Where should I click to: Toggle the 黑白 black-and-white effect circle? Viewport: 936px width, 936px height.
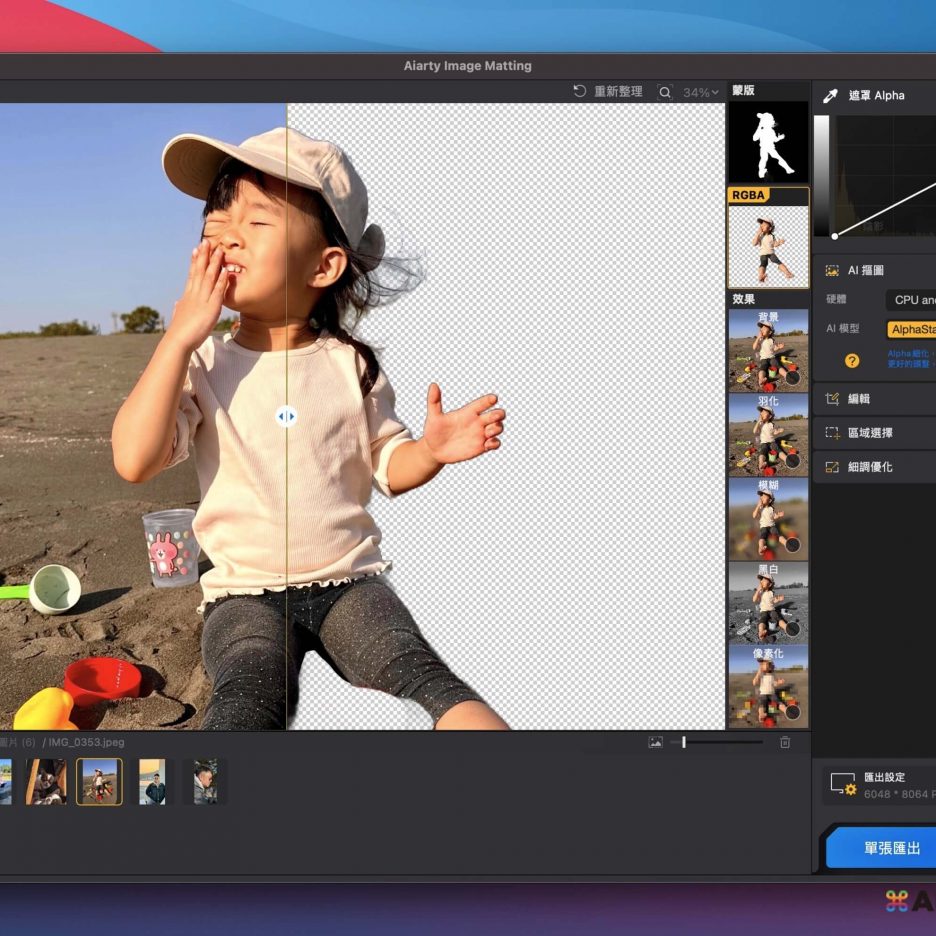(792, 630)
